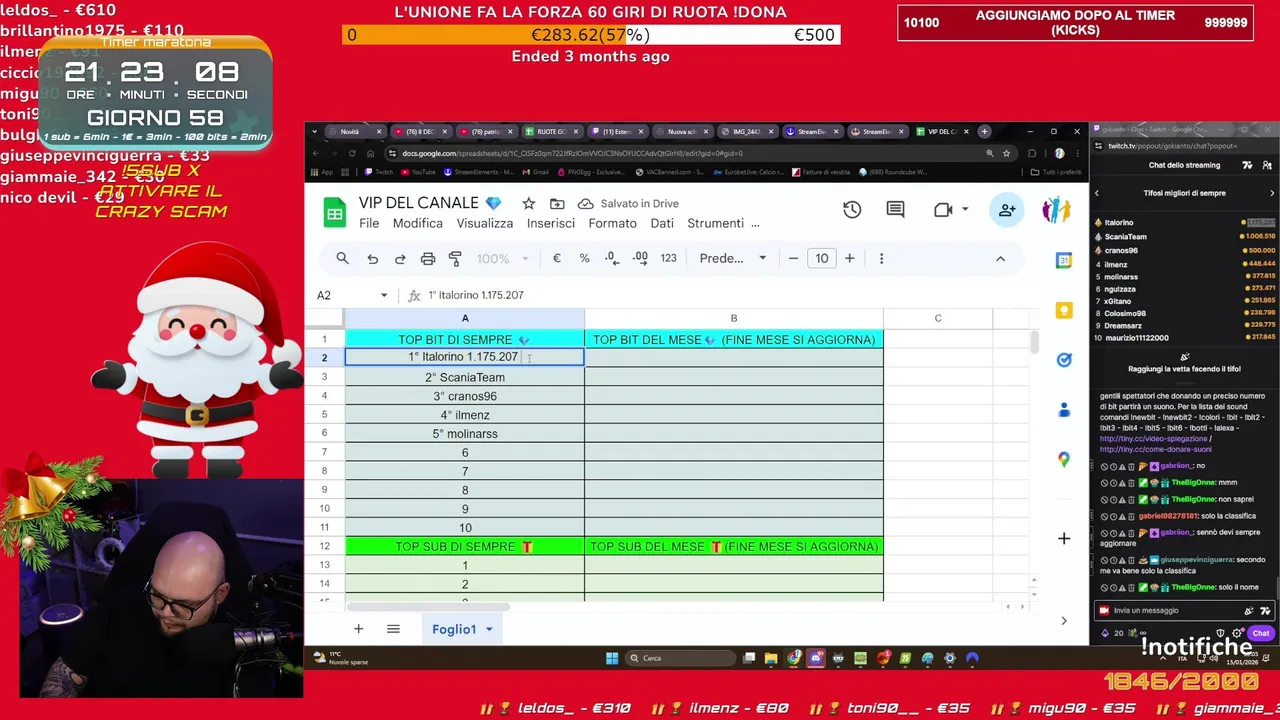Decrease font size with minus button

(793, 258)
